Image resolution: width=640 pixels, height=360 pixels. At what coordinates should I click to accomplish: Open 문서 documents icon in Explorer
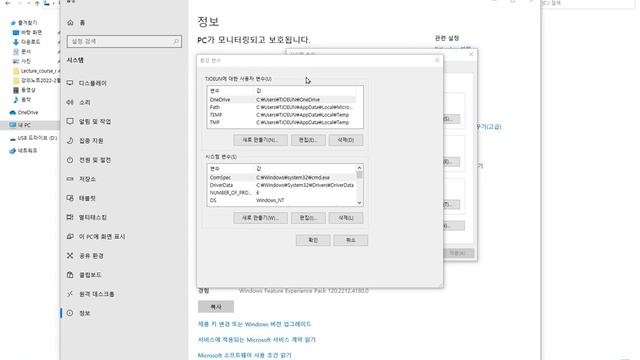tap(16, 51)
